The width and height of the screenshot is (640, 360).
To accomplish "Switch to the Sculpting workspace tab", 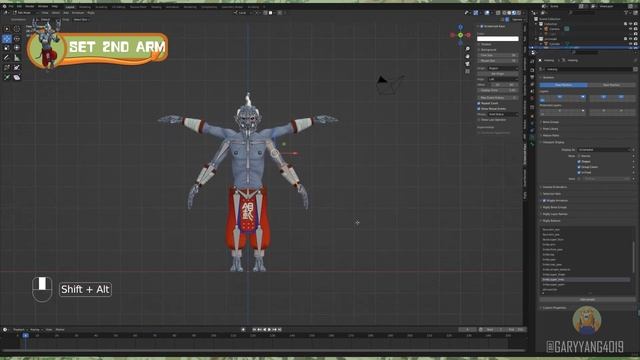I will (101, 7).
